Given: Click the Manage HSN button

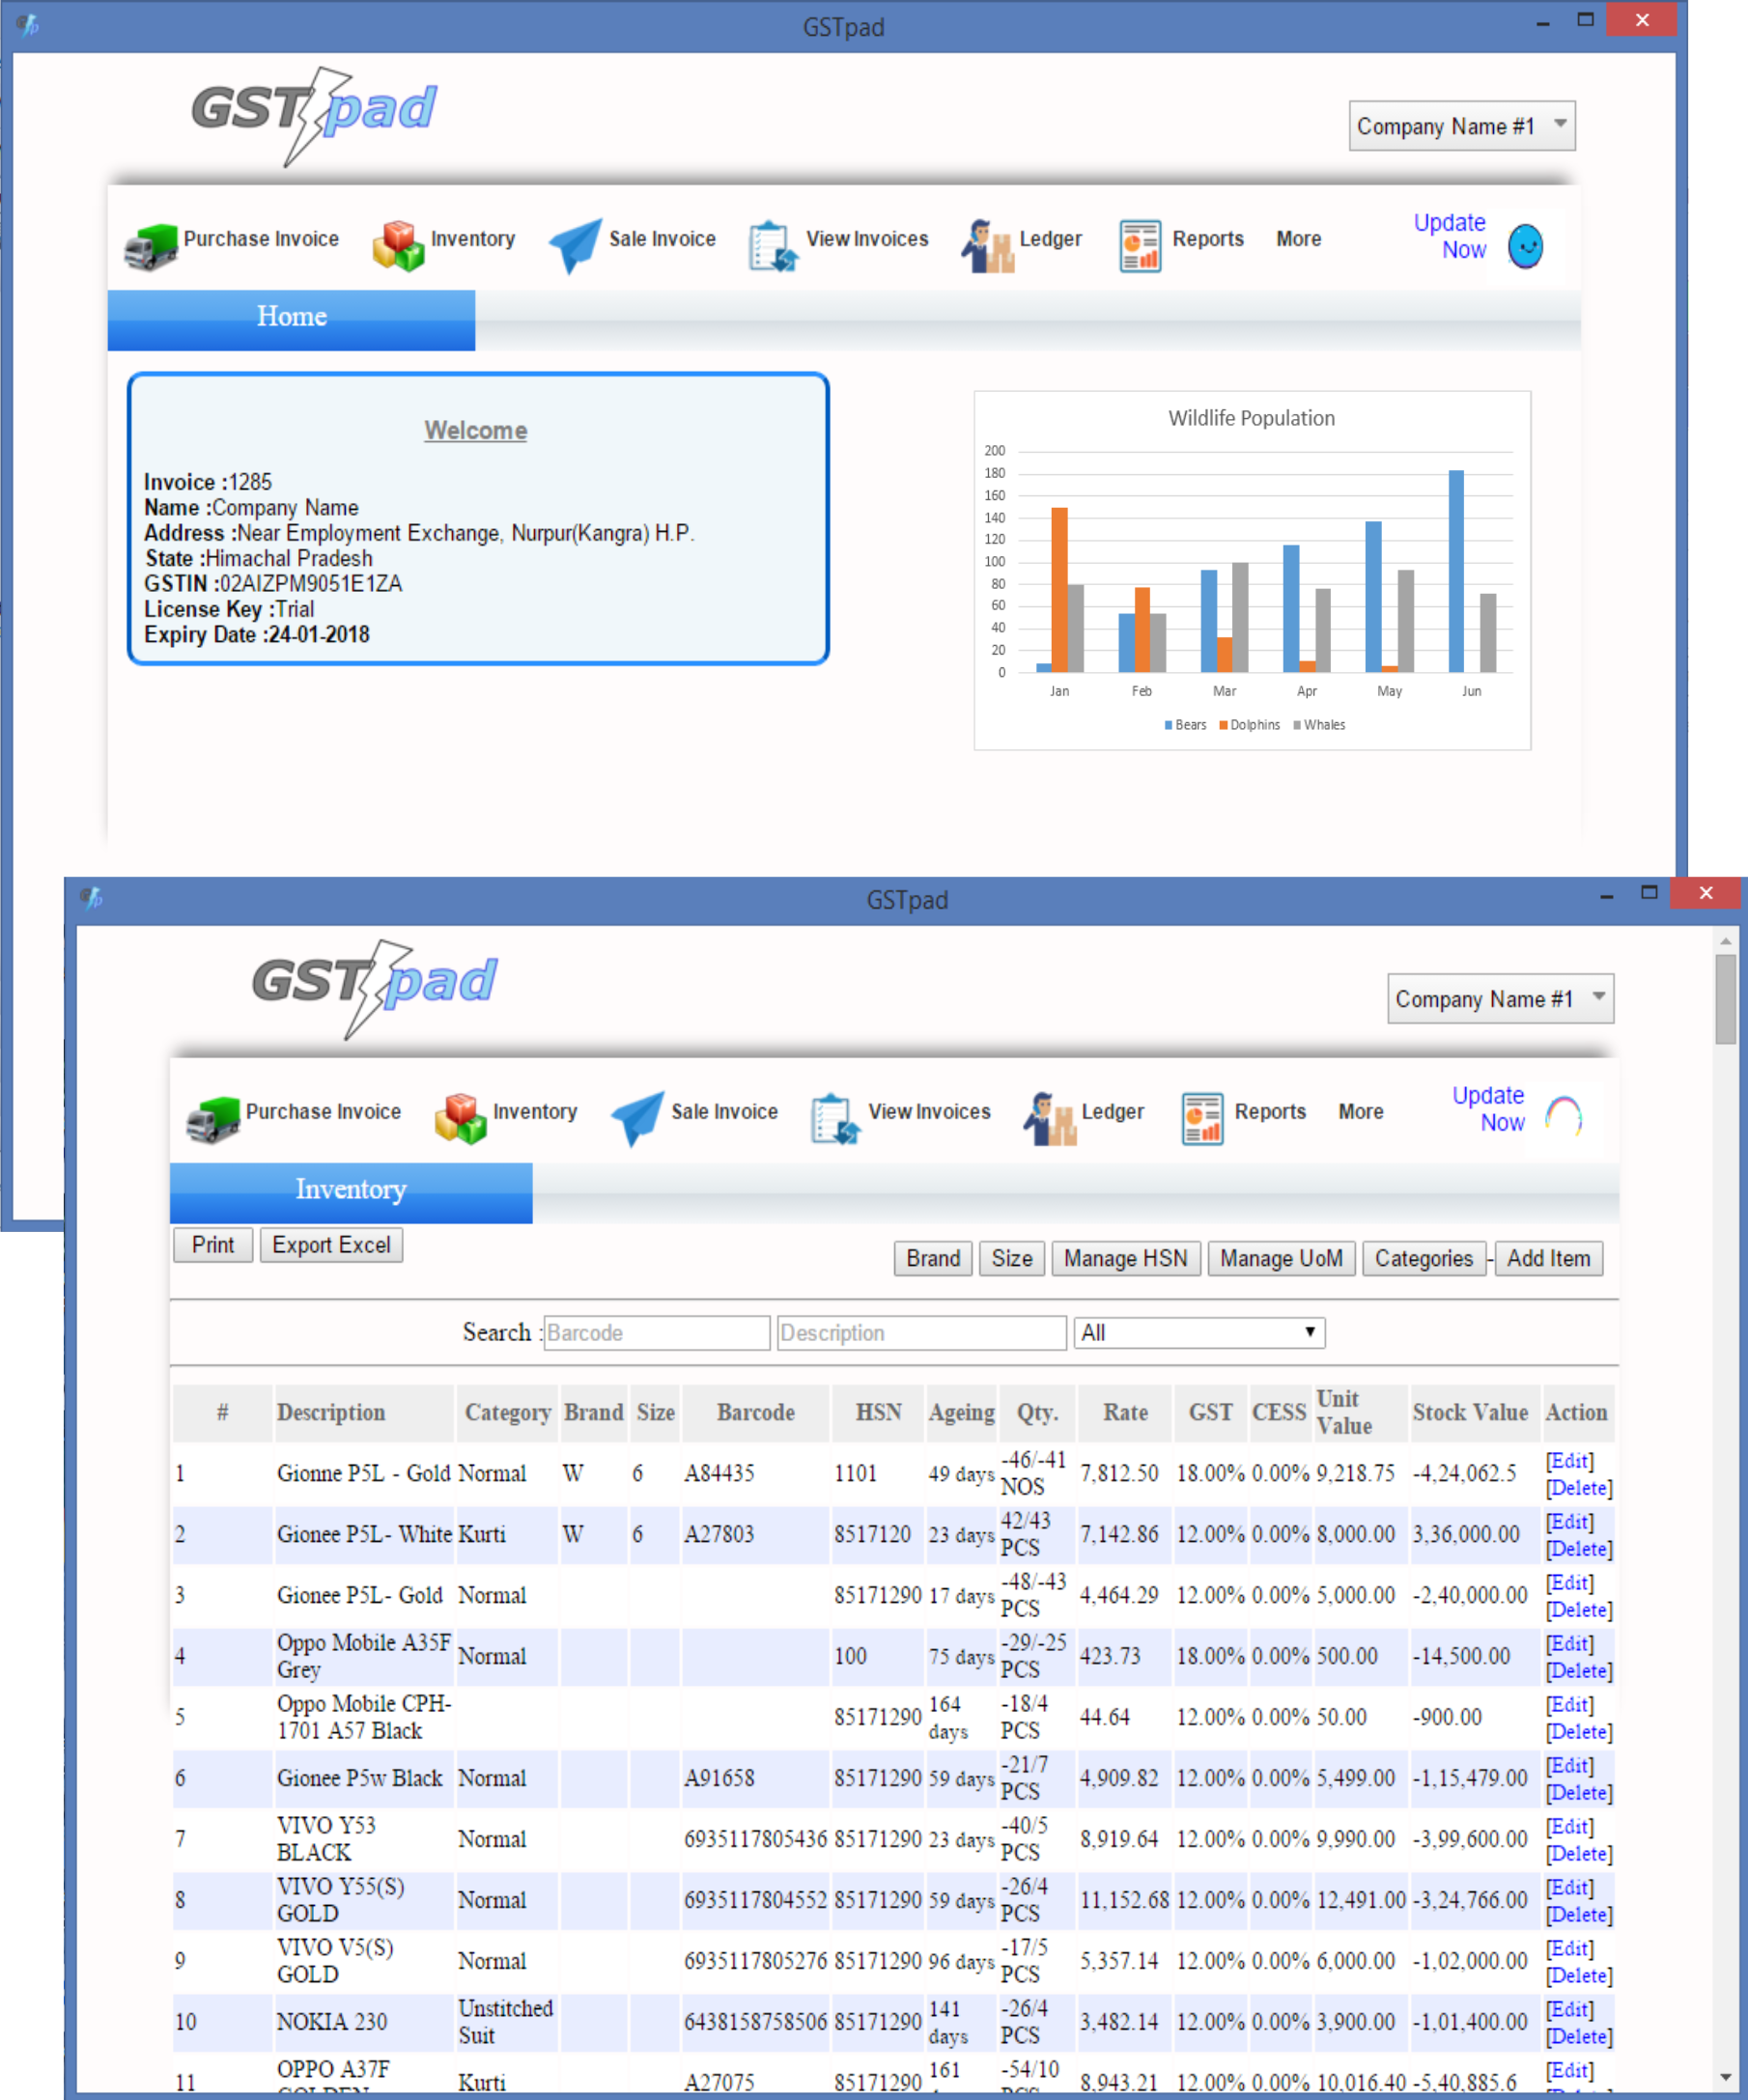Looking at the screenshot, I should pos(1125,1258).
